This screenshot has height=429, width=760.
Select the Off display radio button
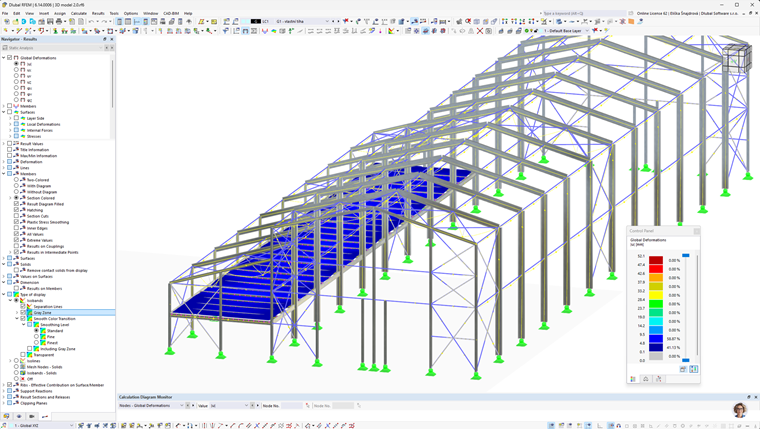point(16,379)
